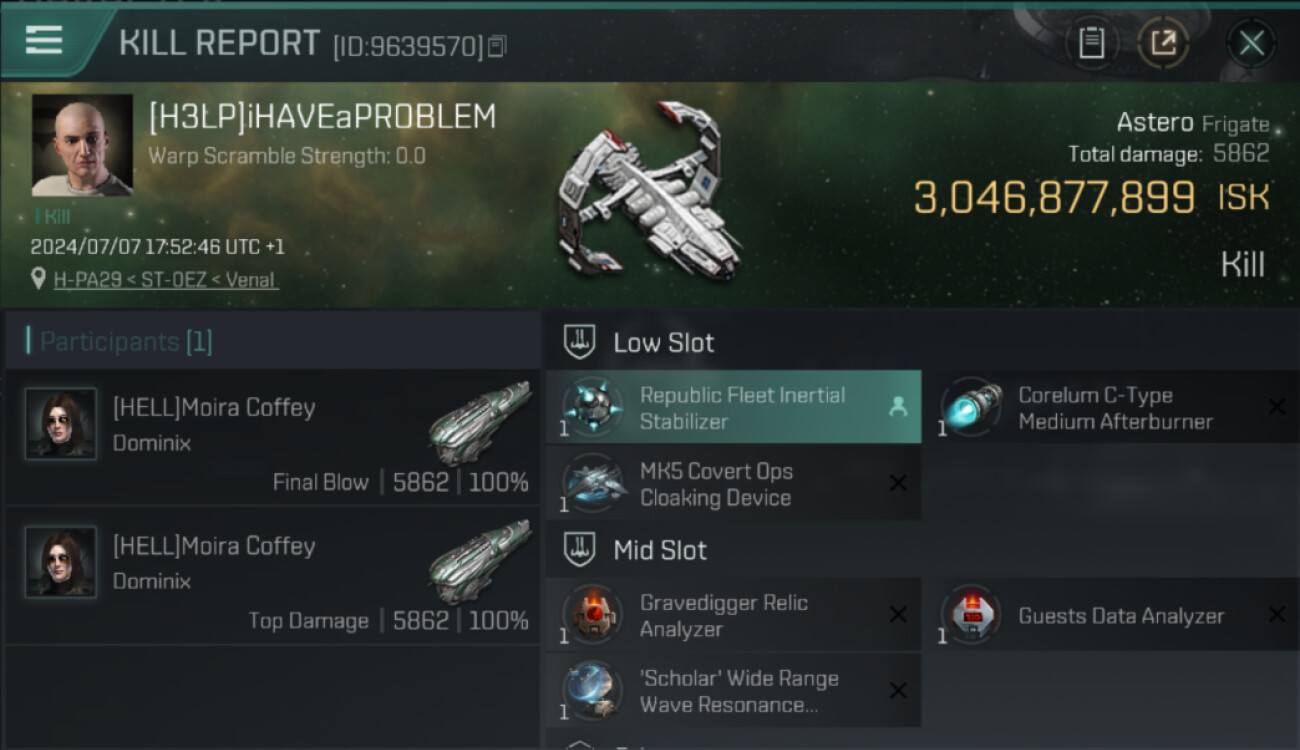This screenshot has height=750, width=1300.
Task: Toggle the Low Slot section header
Action: [x=664, y=343]
